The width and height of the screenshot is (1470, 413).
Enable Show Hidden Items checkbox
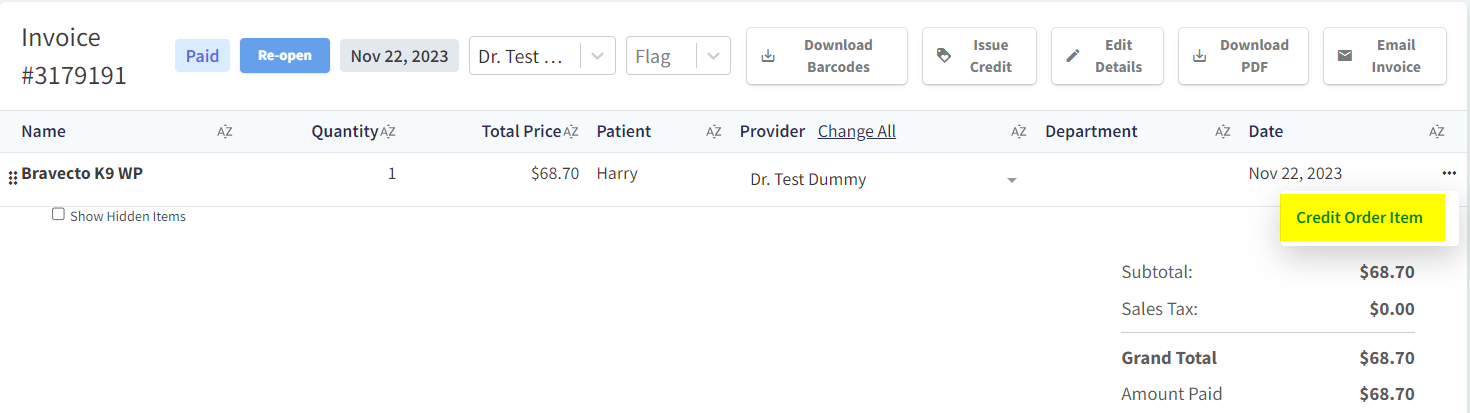click(x=58, y=214)
